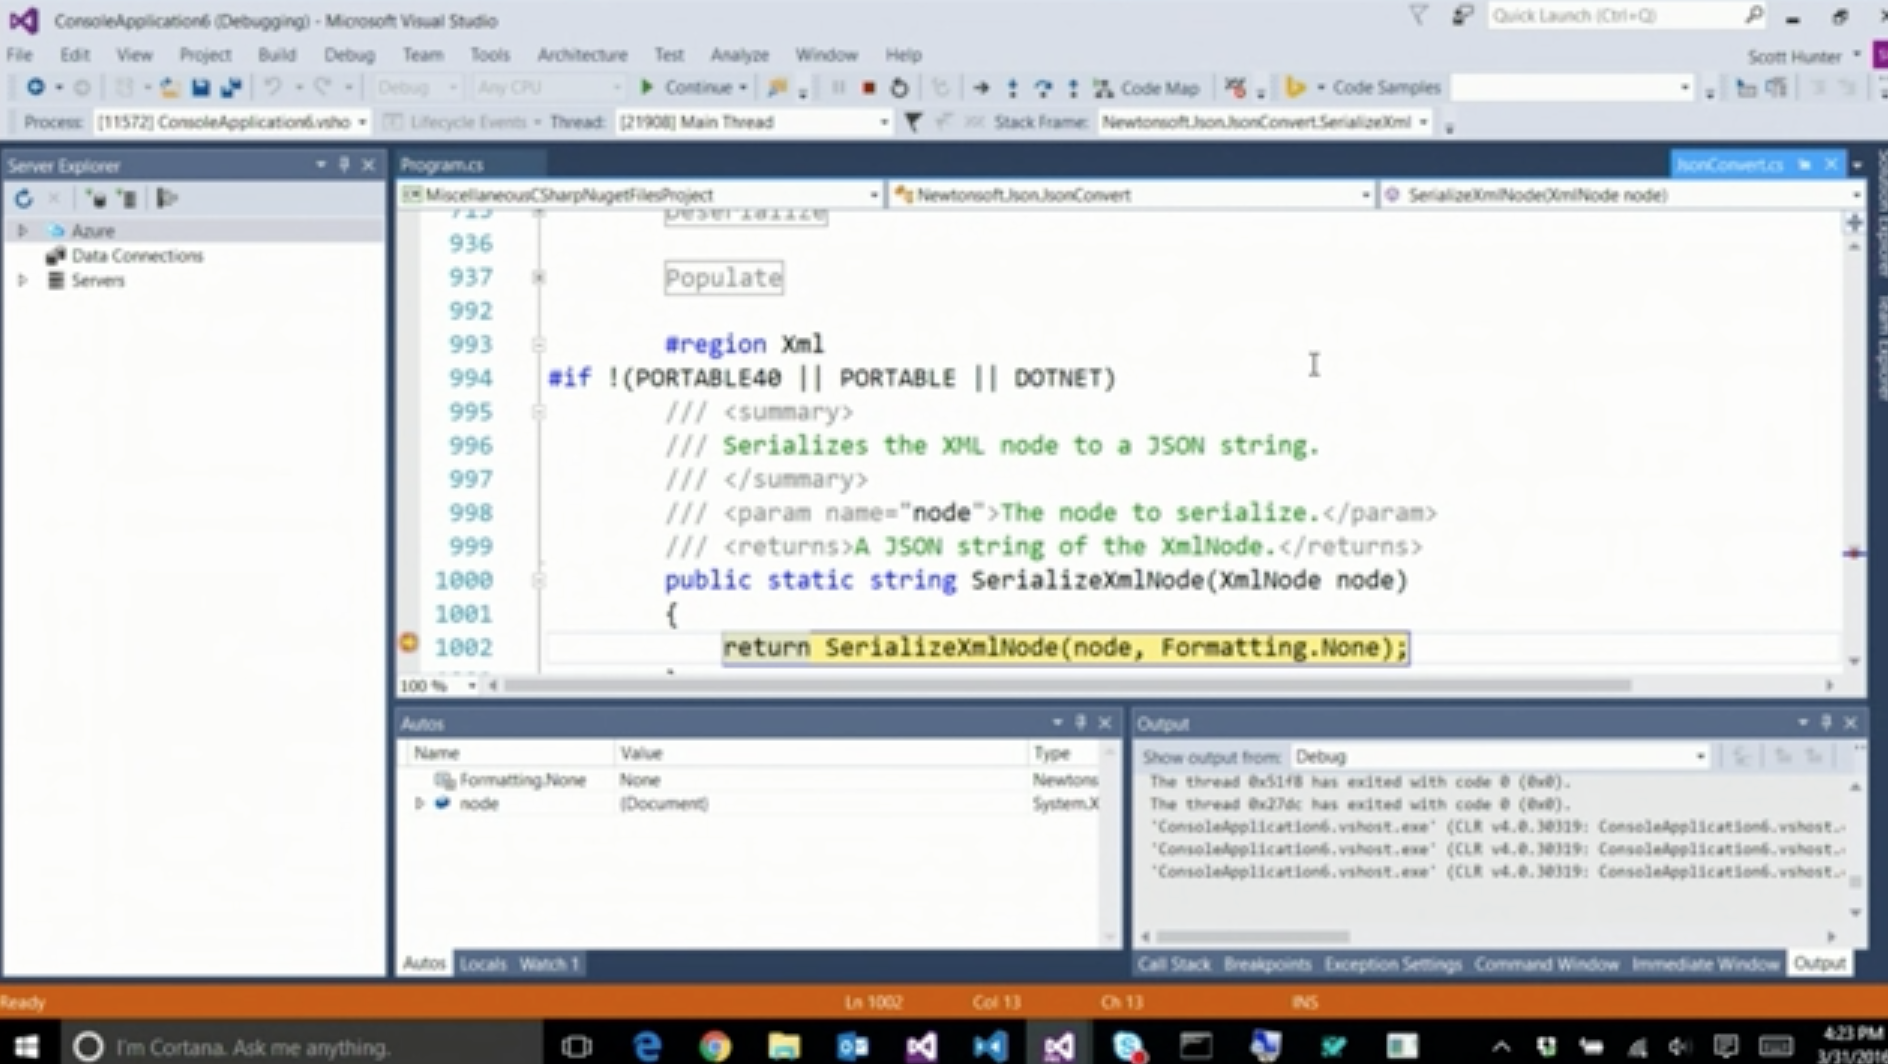Open Google Chrome from the taskbar
The image size is (1888, 1064).
pyautogui.click(x=715, y=1046)
